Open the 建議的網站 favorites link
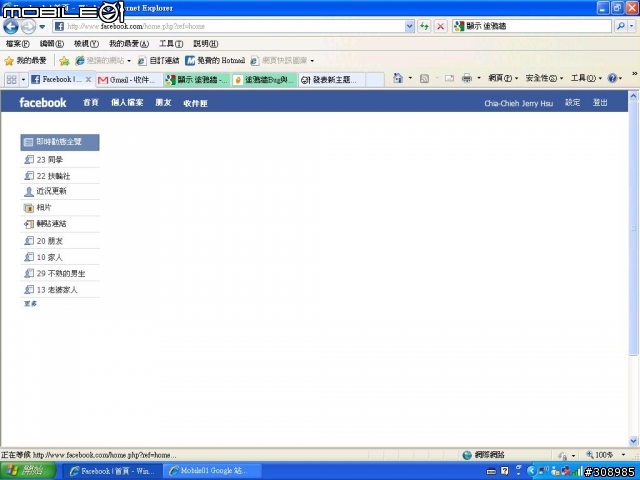The width and height of the screenshot is (640, 480). pos(103,61)
